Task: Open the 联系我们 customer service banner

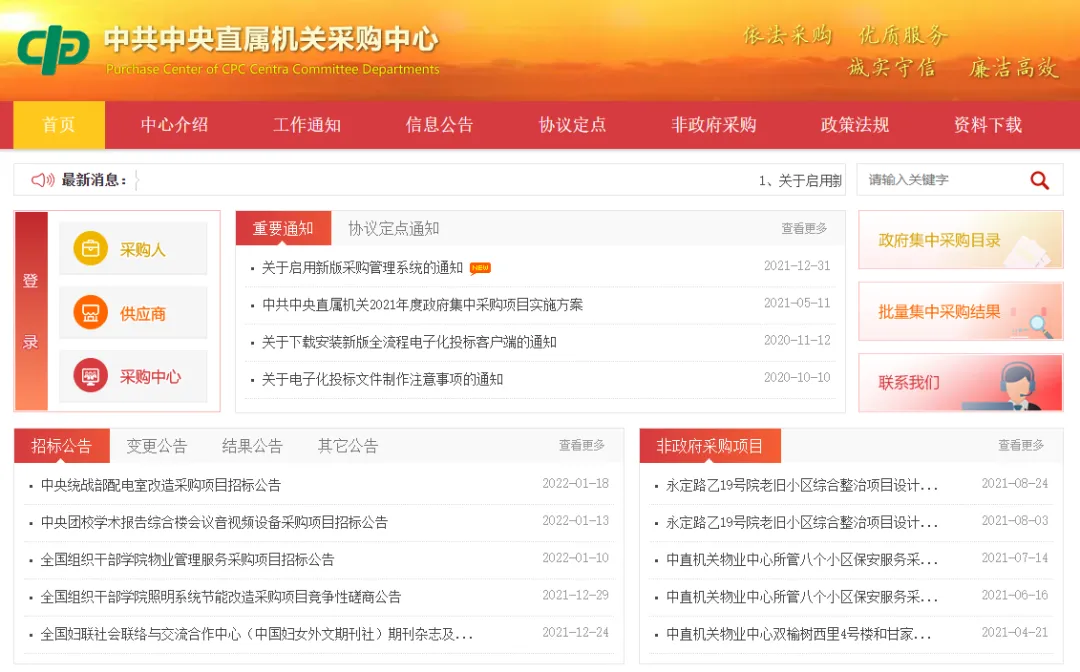Action: click(960, 383)
